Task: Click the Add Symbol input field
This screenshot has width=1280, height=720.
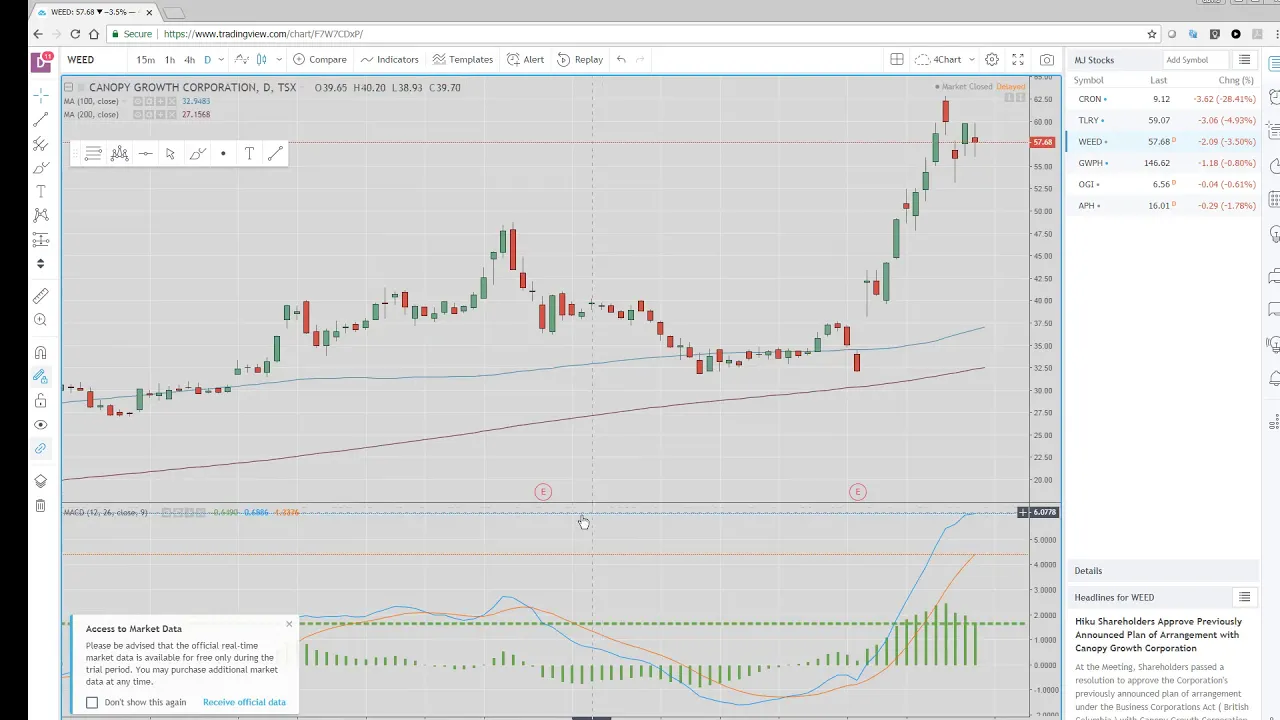Action: coord(1194,60)
